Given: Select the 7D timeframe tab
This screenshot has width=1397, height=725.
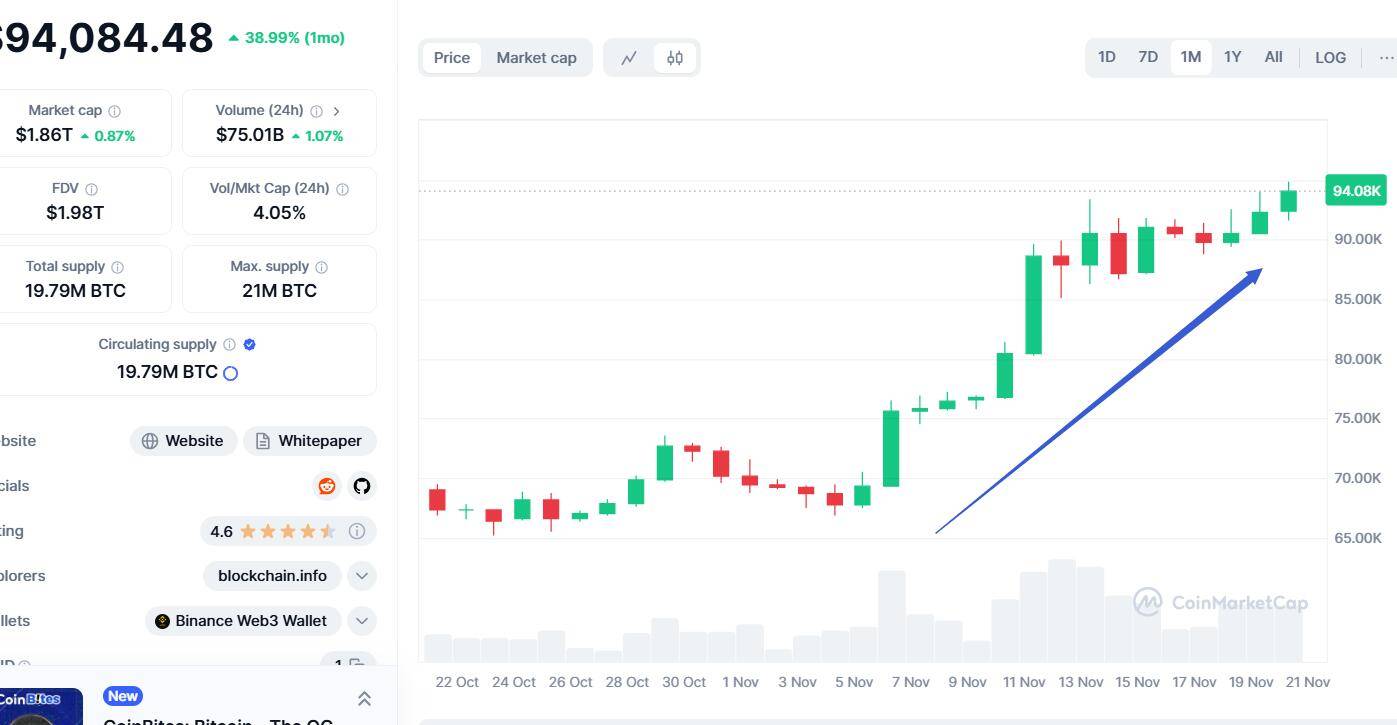Looking at the screenshot, I should [1147, 57].
